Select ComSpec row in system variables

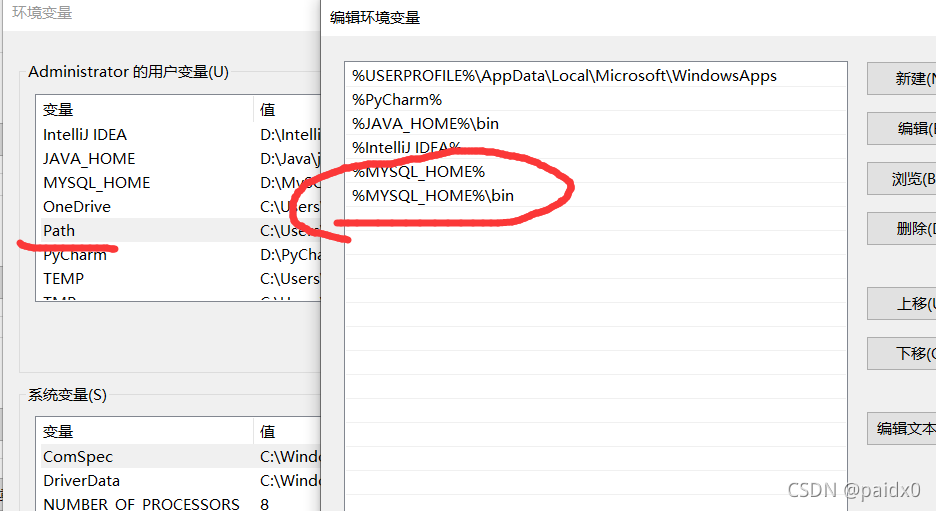click(x=179, y=457)
